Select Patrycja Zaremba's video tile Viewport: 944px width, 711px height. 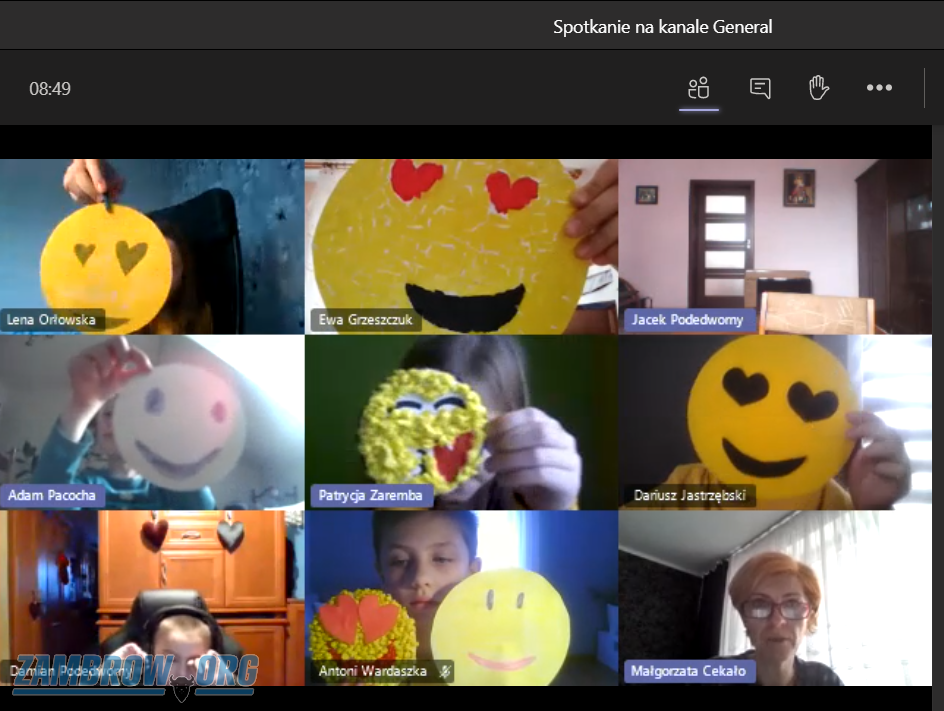460,420
